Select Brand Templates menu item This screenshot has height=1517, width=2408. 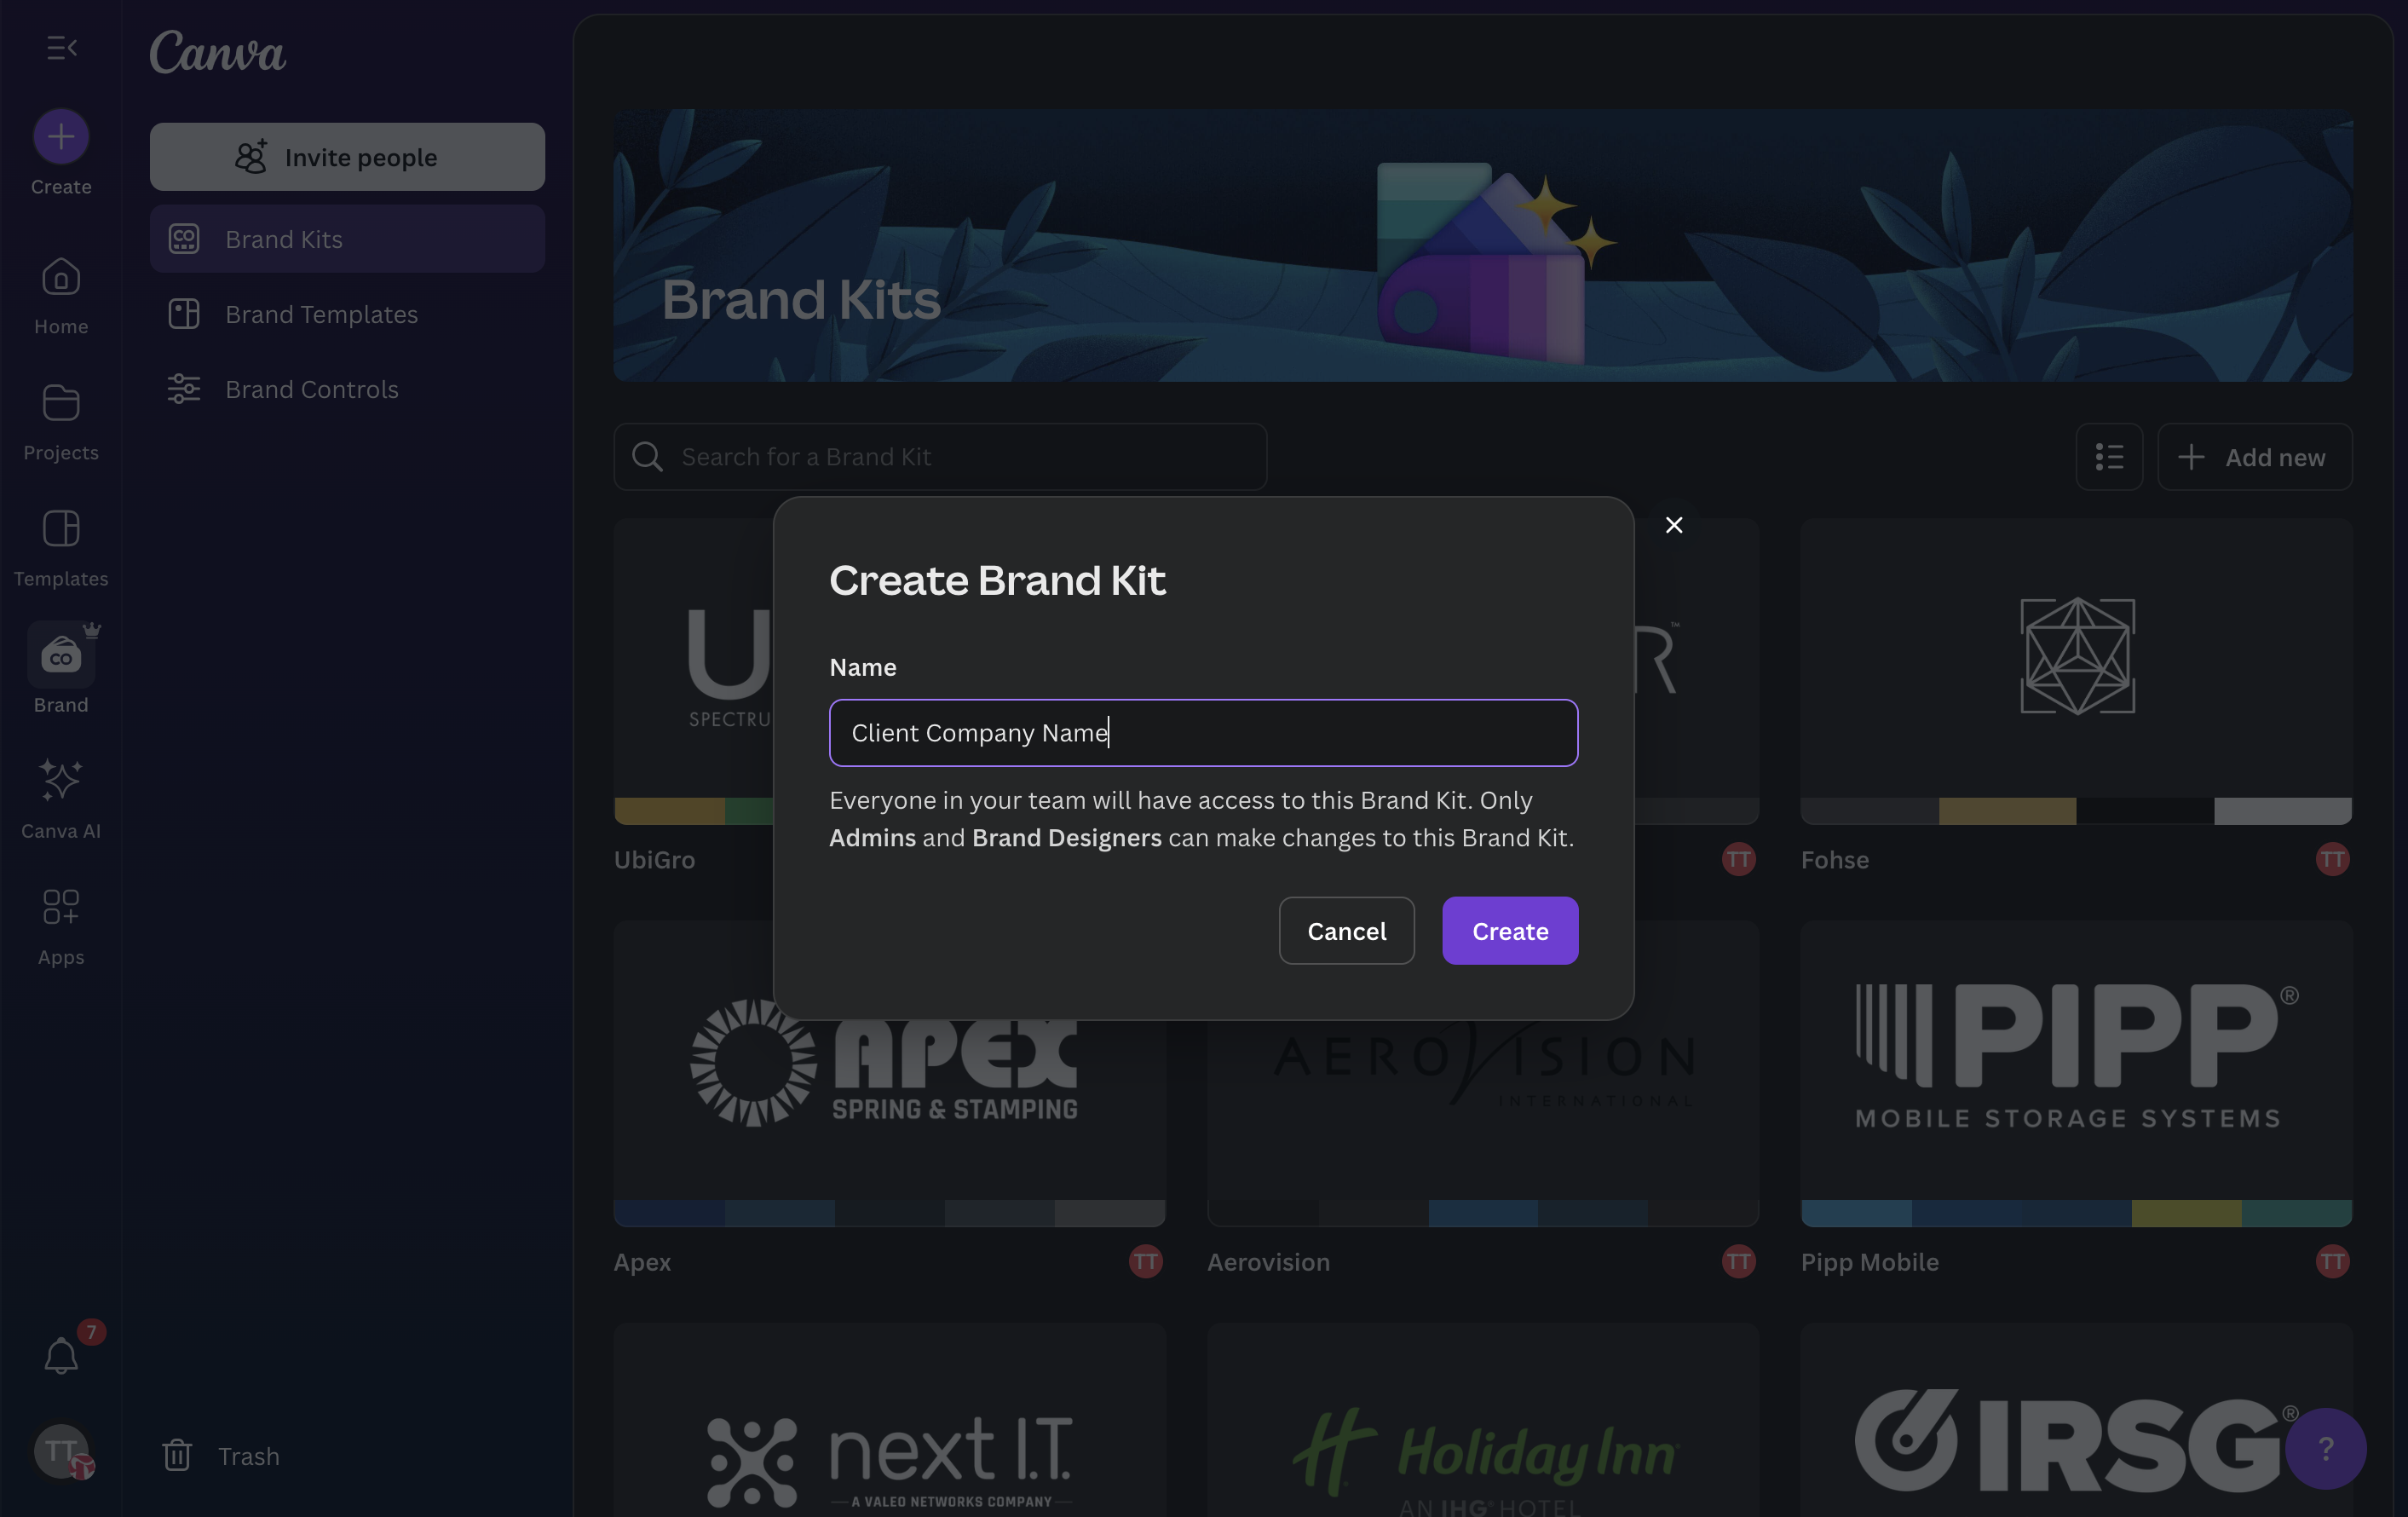(x=347, y=314)
